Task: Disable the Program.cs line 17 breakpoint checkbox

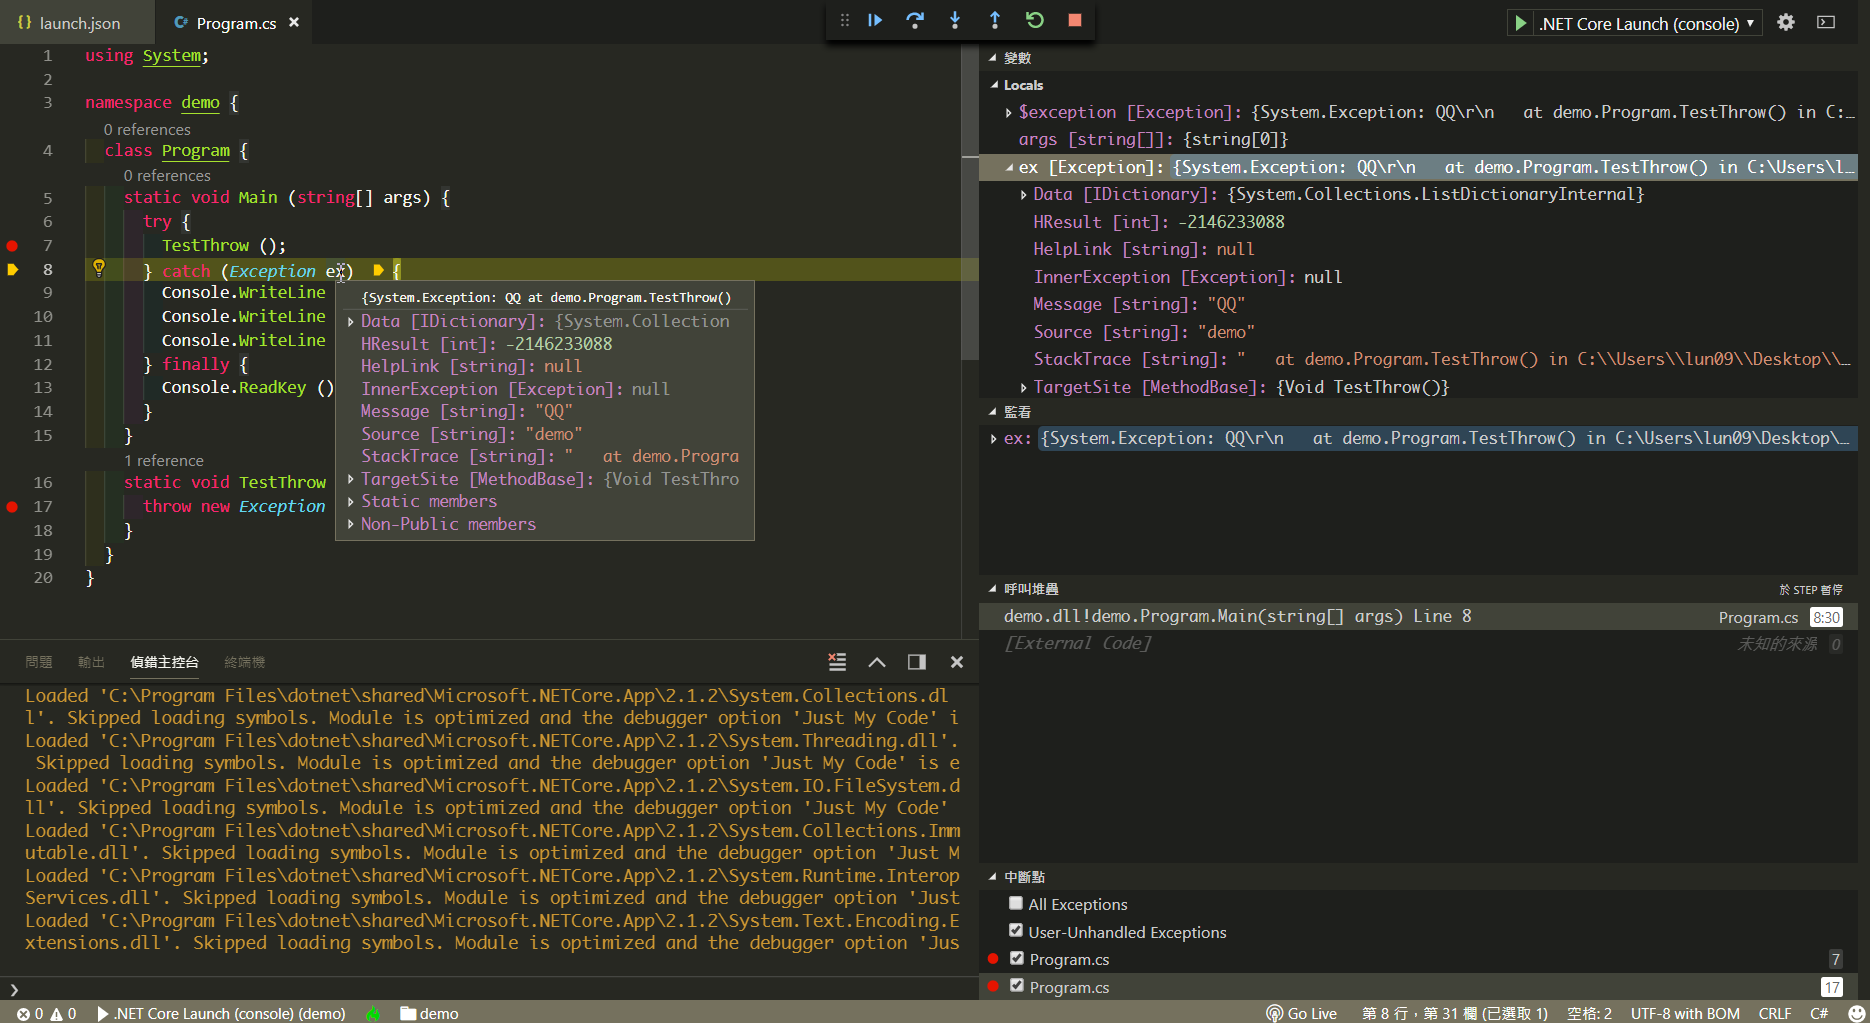Action: tap(1017, 986)
